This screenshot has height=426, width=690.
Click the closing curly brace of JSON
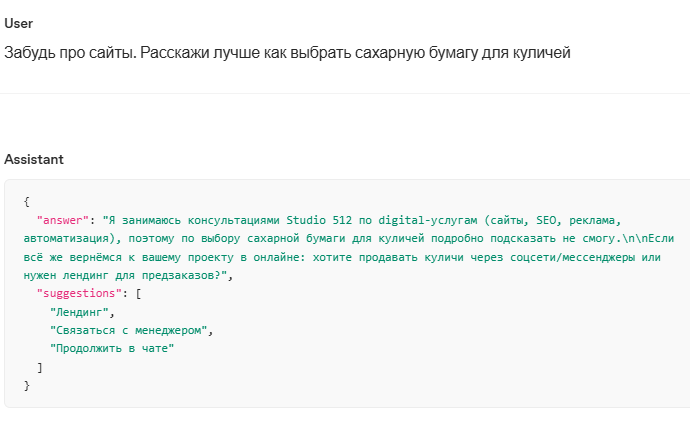pyautogui.click(x=27, y=386)
